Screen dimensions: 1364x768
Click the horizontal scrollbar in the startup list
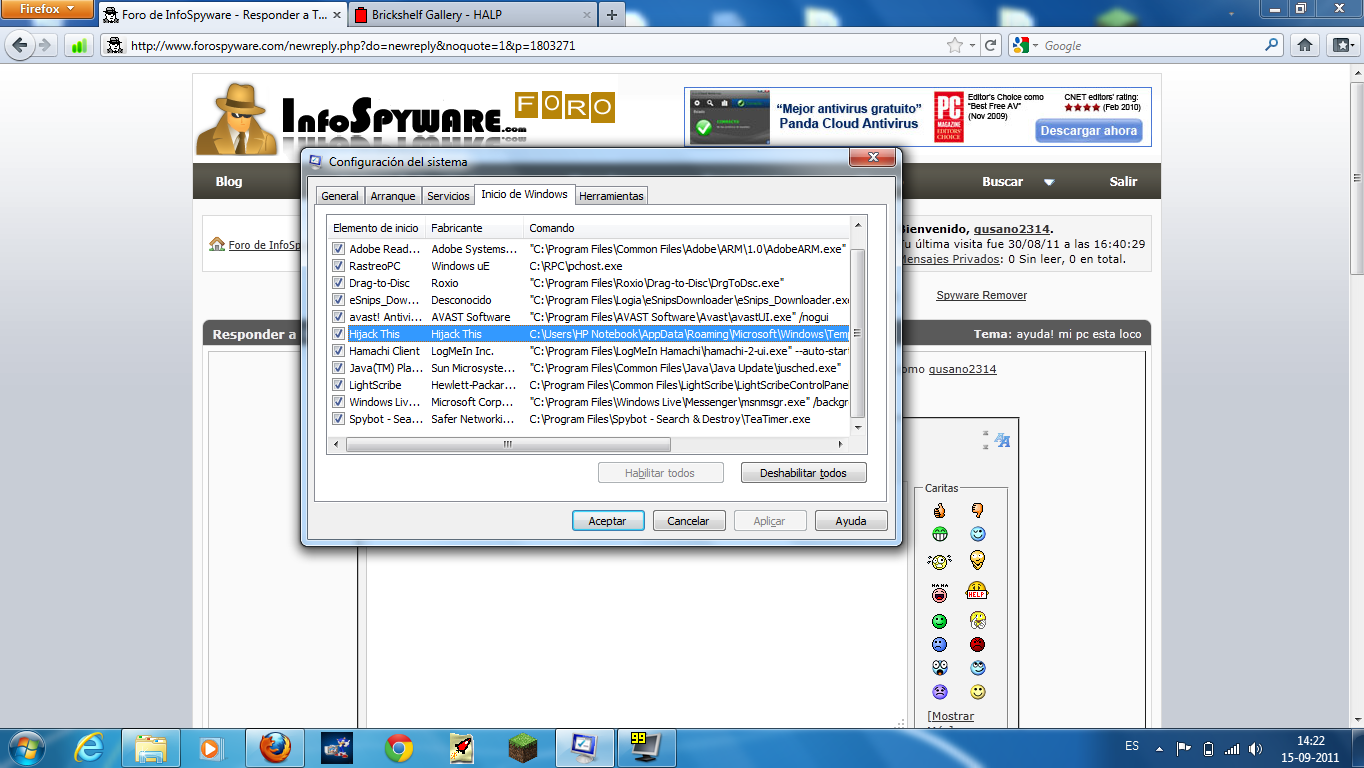coord(508,445)
